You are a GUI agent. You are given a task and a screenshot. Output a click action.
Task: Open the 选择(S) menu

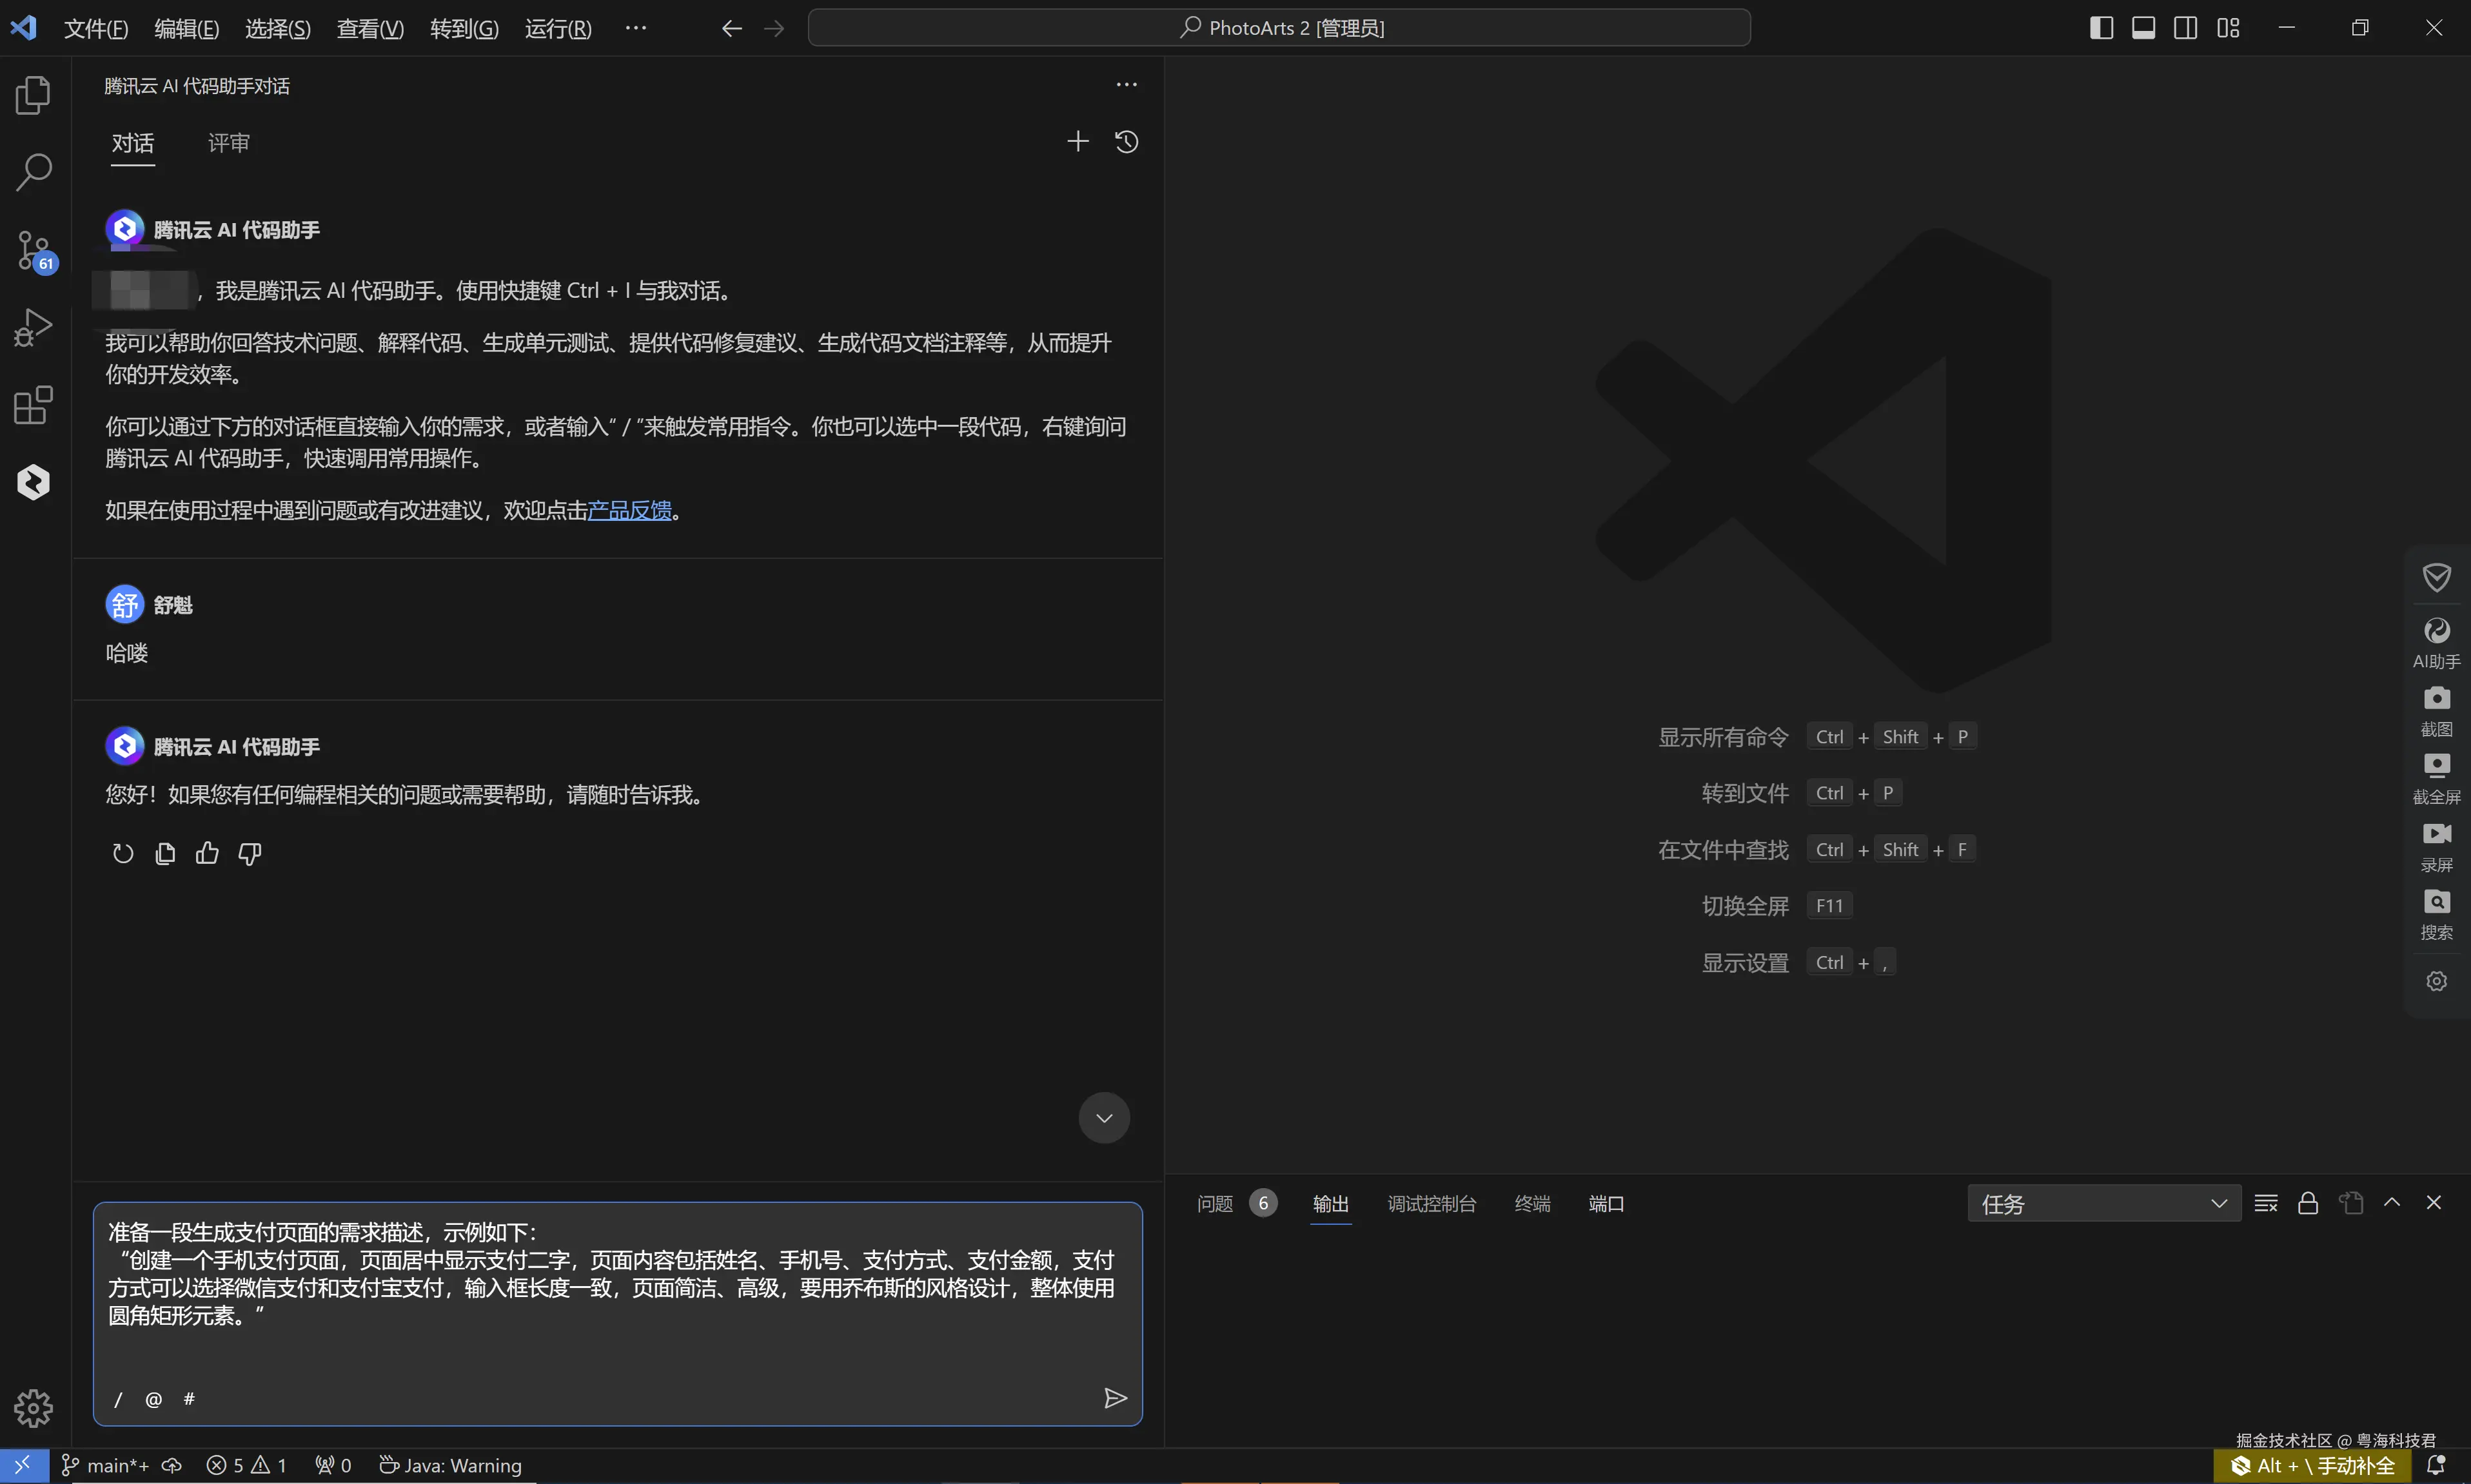point(278,28)
